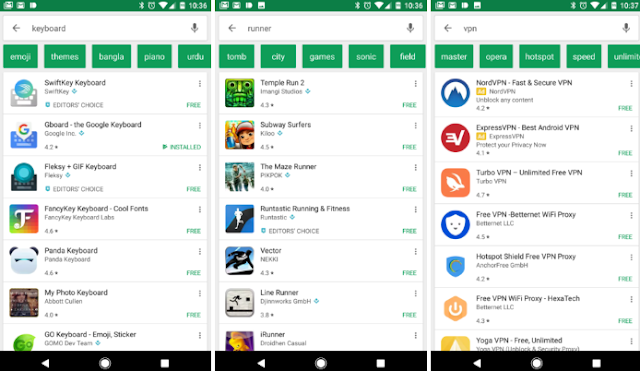Tap the Panda Keyboard icon

tap(24, 261)
